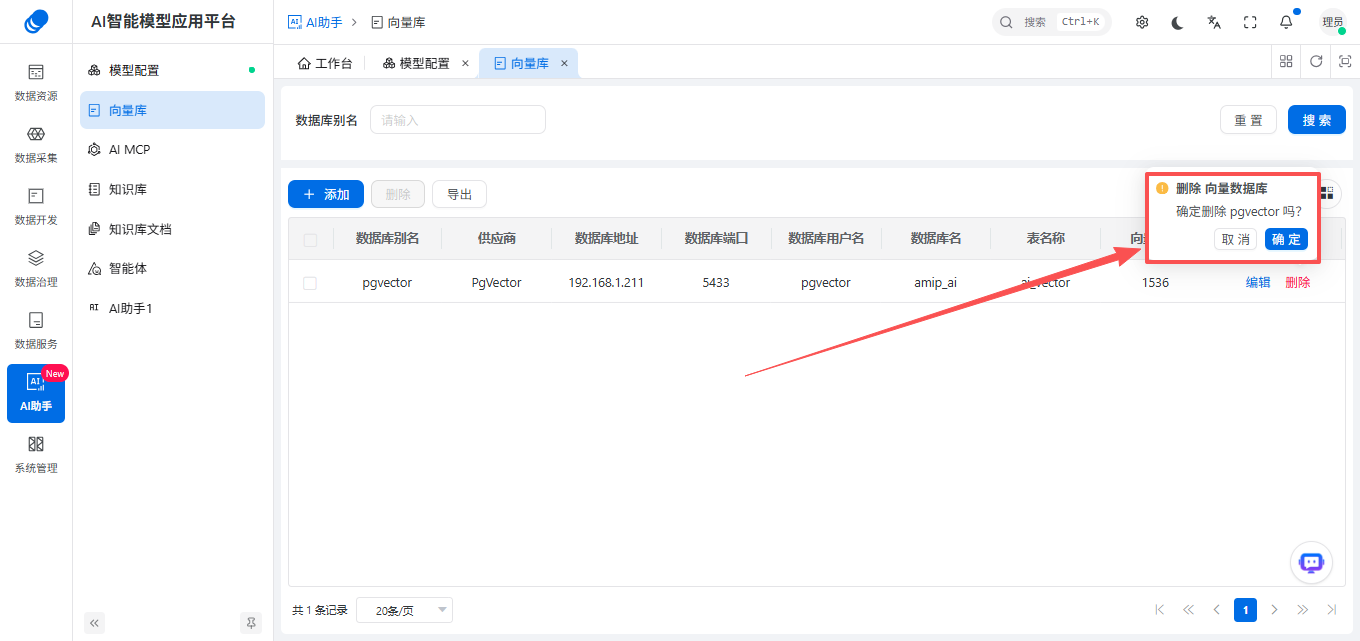Open the 20条/页 page size dropdown
This screenshot has height=641, width=1360.
[x=404, y=610]
